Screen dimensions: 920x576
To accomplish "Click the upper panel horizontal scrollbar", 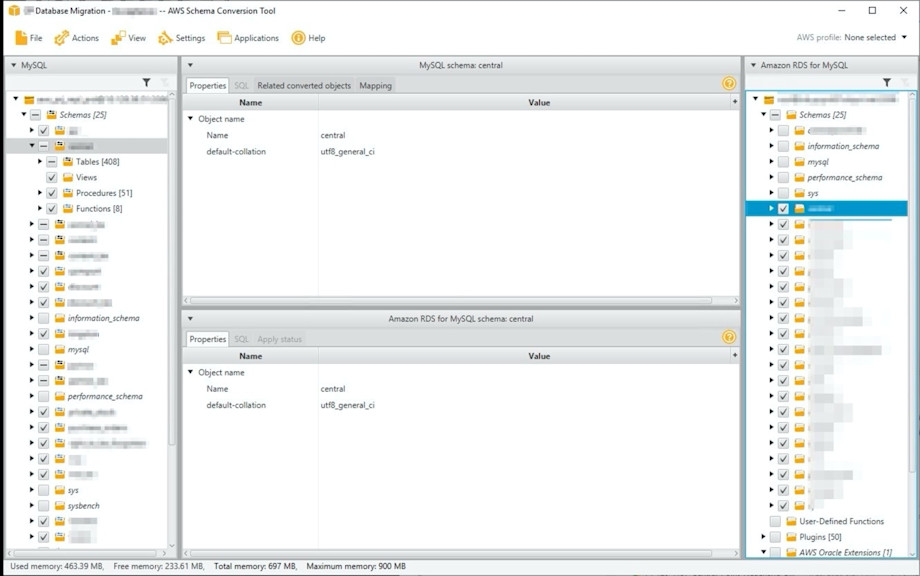I will pos(451,300).
